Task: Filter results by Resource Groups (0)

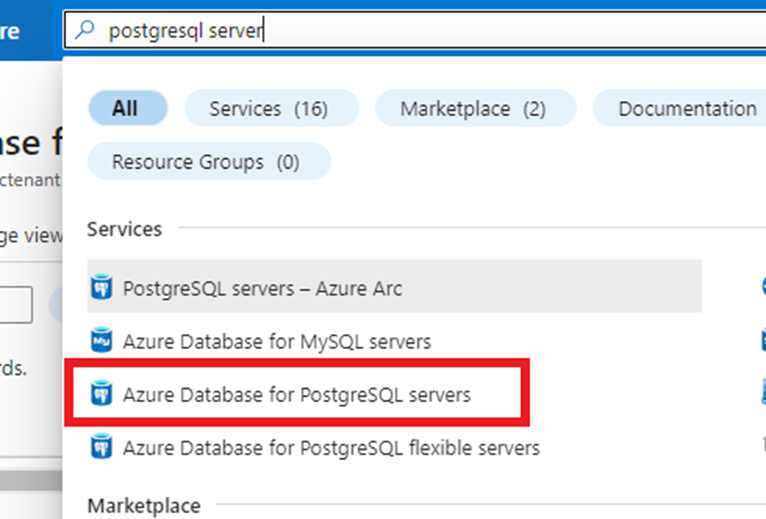Action: coord(209,161)
